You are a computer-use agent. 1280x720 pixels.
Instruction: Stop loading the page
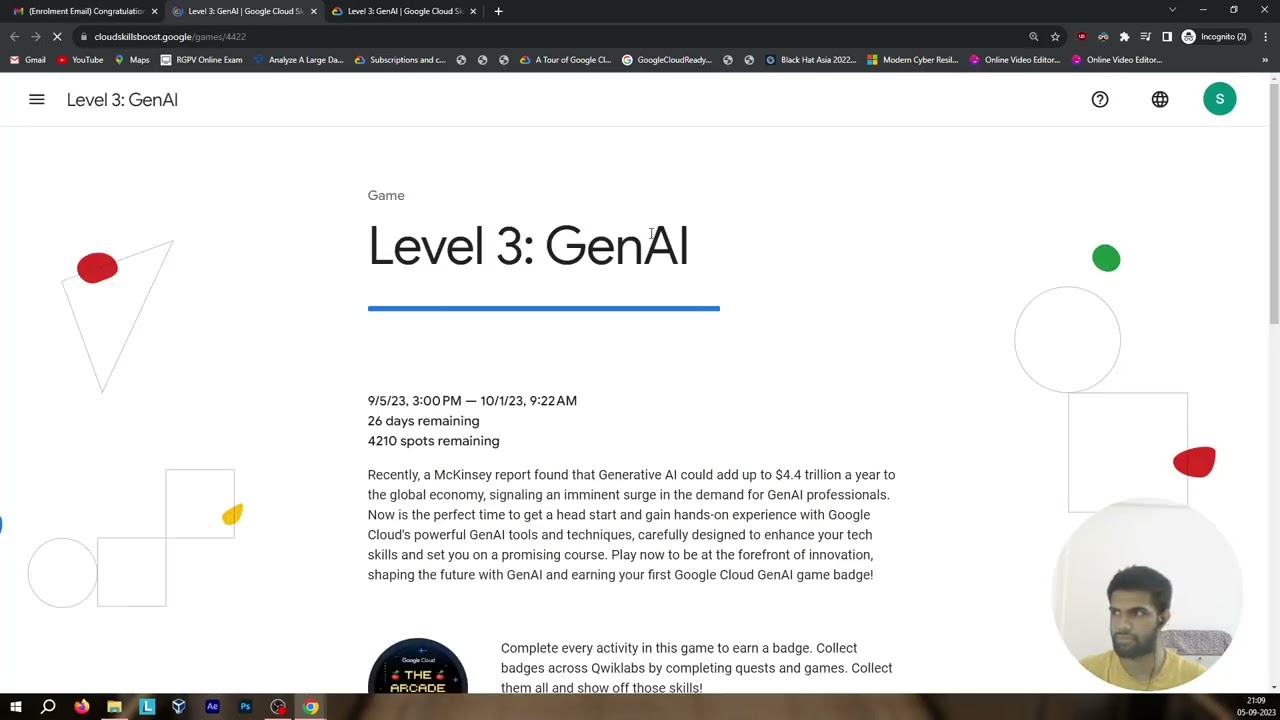click(x=57, y=37)
